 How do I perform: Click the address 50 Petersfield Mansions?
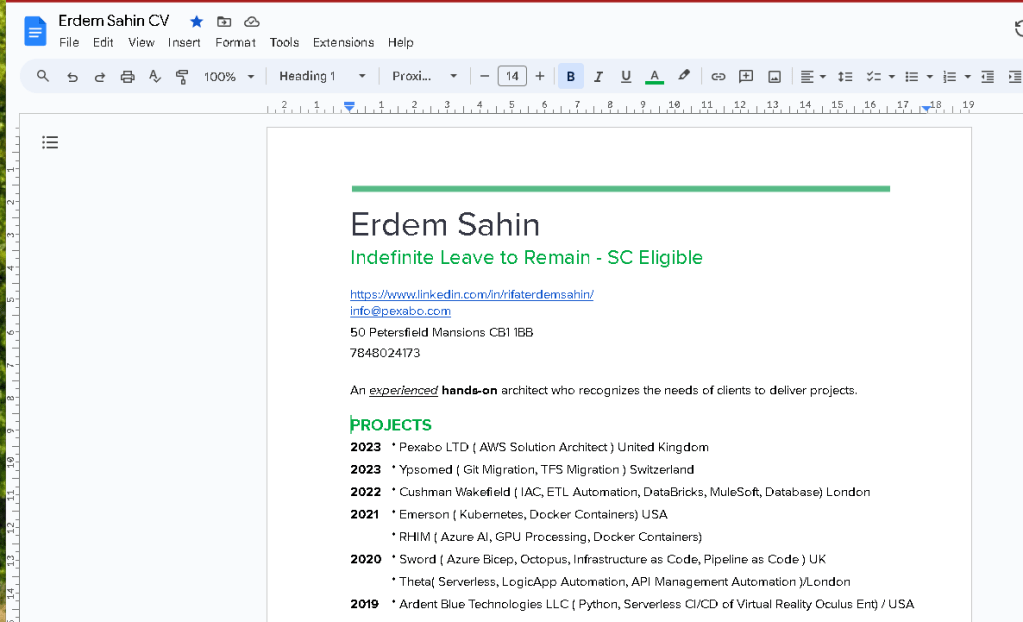point(442,332)
